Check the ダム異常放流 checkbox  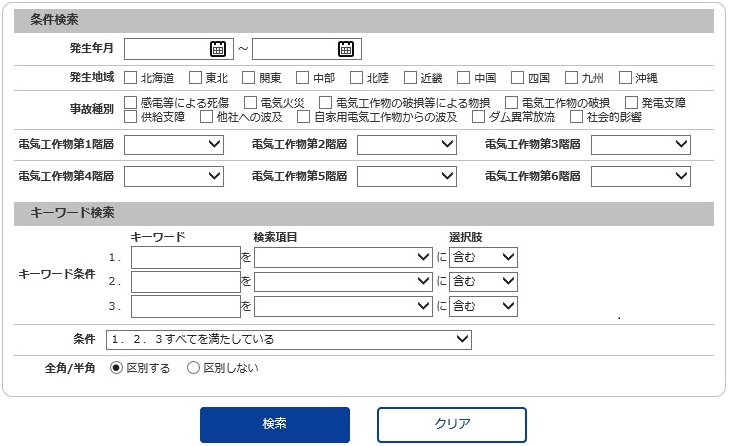pos(478,117)
